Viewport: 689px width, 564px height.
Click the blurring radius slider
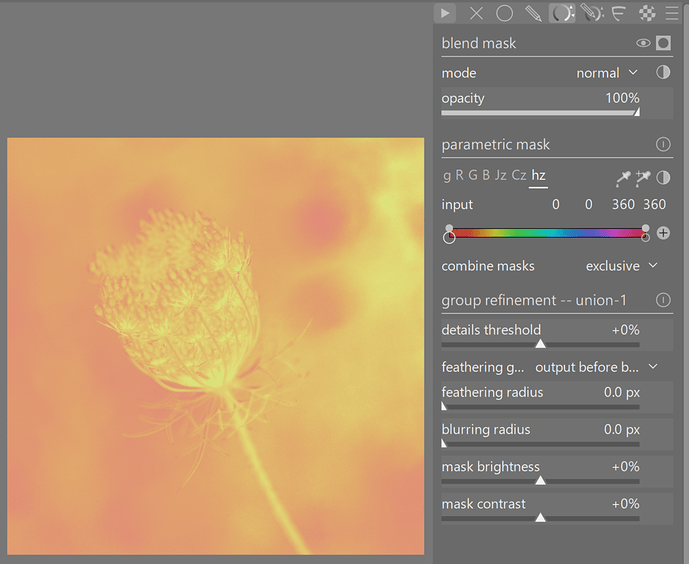pos(540,445)
